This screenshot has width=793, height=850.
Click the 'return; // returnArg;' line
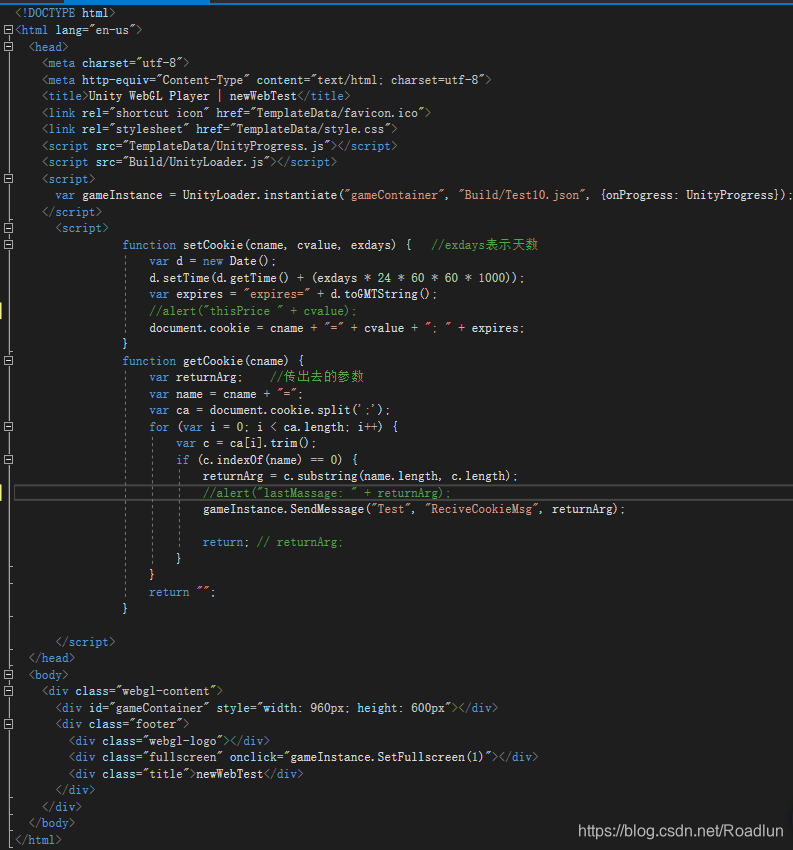point(273,543)
